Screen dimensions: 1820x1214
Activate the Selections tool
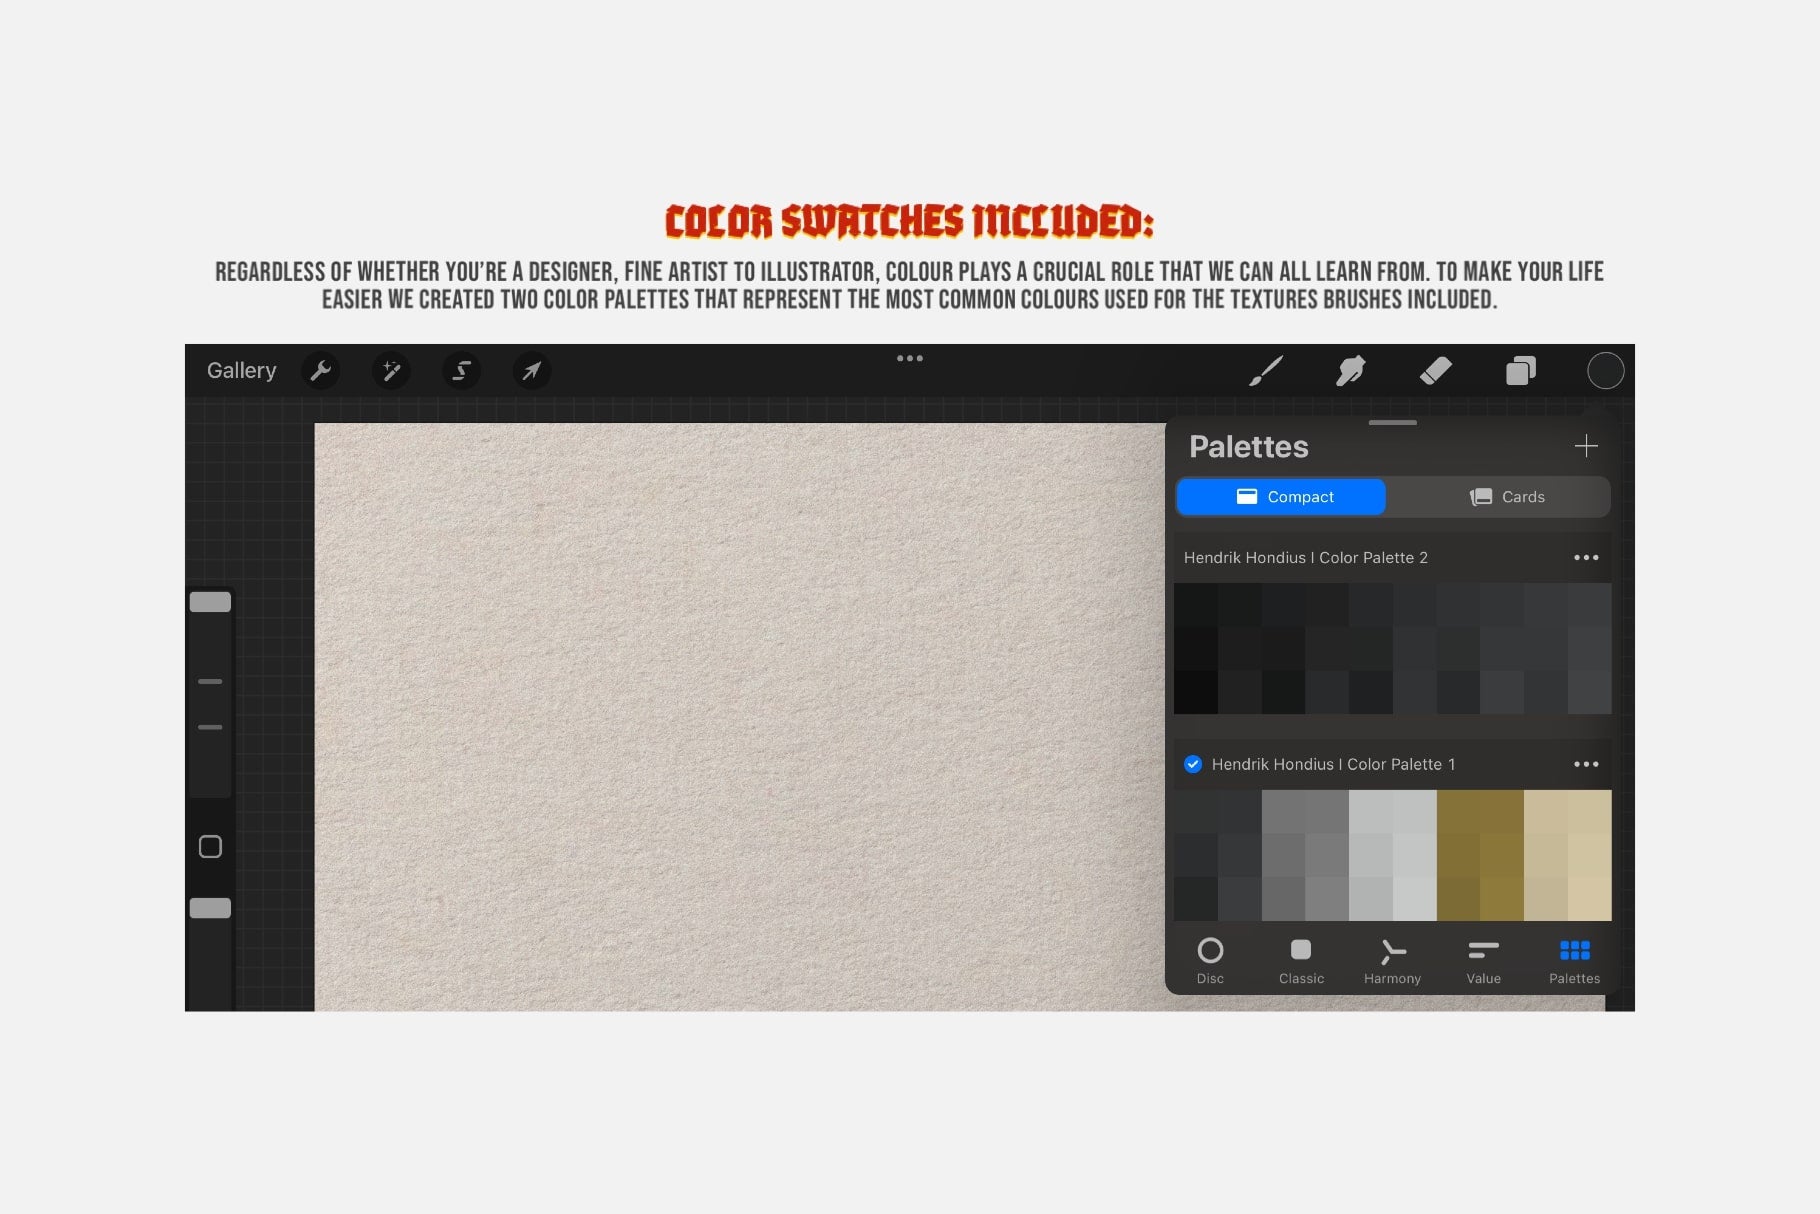(x=461, y=371)
